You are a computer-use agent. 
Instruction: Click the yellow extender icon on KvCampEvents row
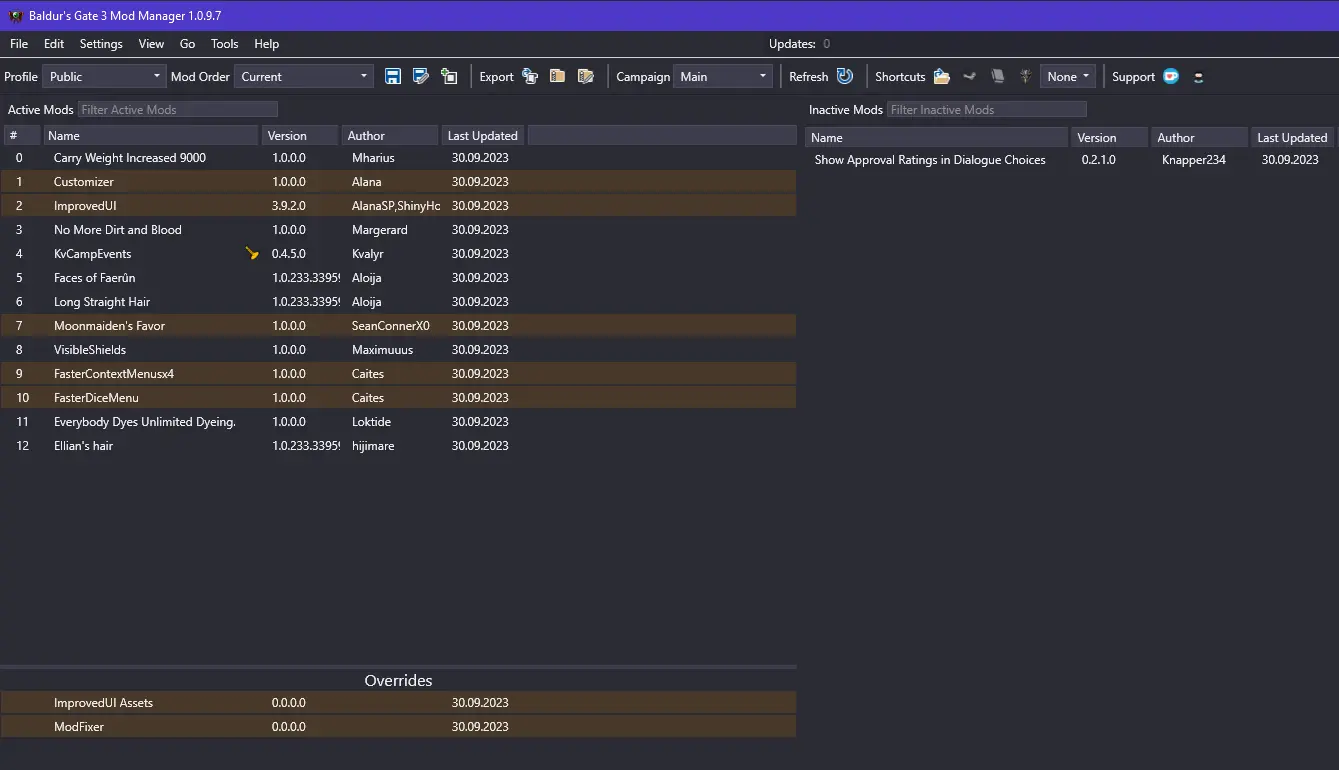pos(252,254)
